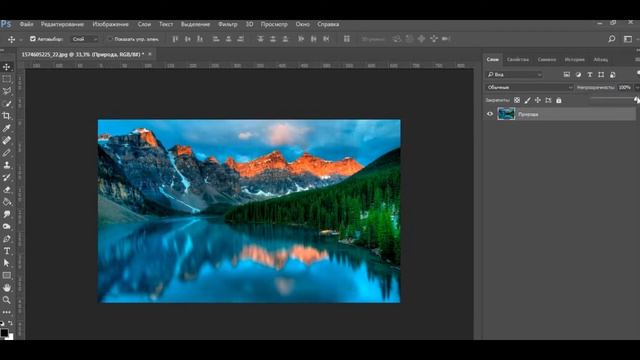
Task: Select the Polygonal Lasso tool
Action: coord(7,91)
